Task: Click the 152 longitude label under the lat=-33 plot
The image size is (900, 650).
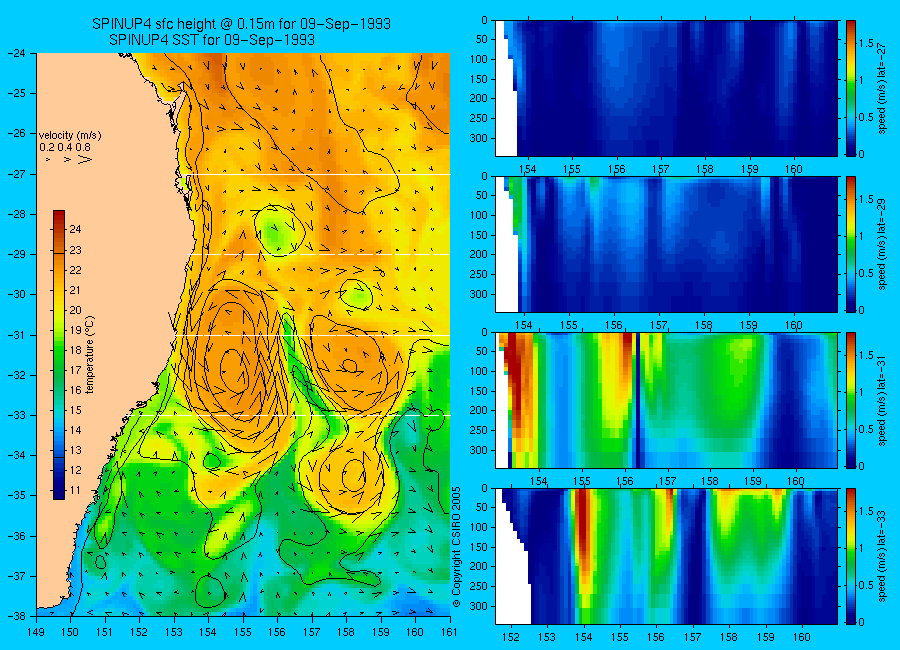Action: coord(510,637)
